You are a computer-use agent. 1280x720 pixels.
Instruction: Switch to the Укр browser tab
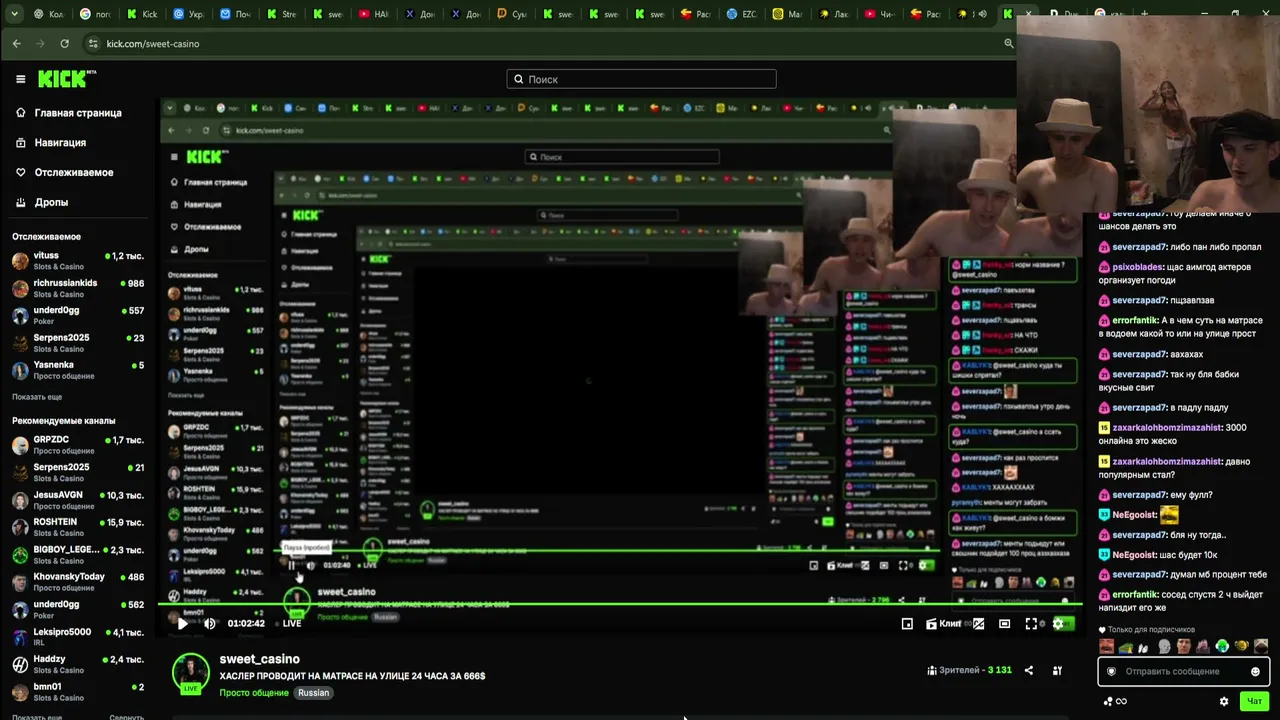(190, 14)
